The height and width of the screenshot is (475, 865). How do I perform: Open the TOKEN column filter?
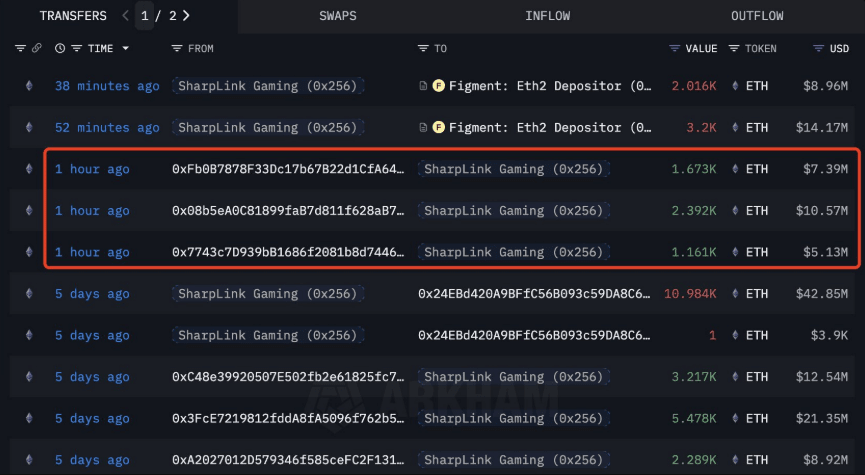click(734, 49)
